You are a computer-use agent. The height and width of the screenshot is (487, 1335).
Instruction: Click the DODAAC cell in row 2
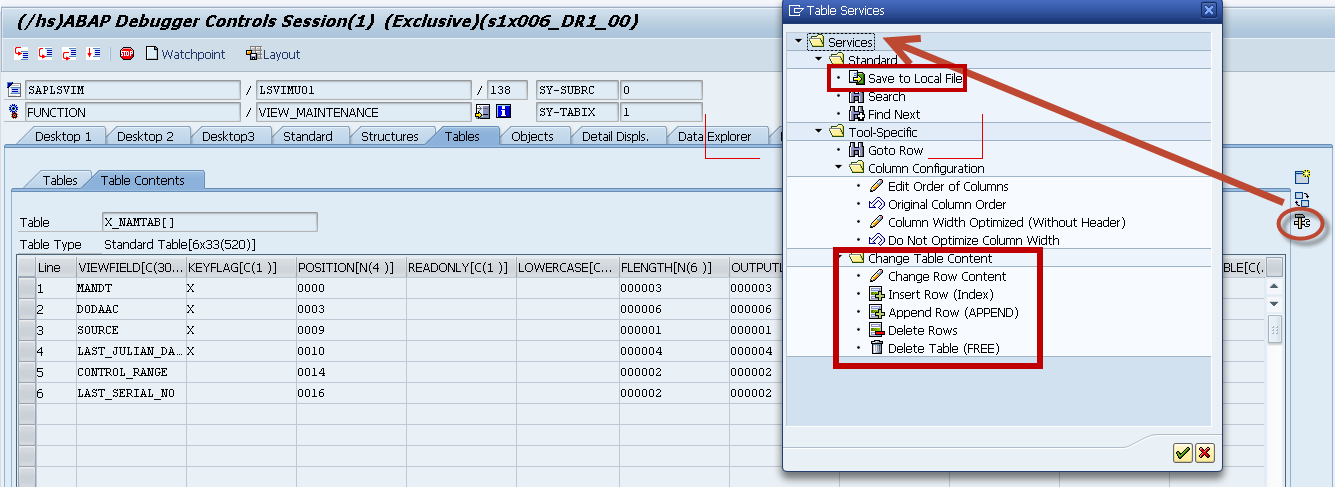129,309
